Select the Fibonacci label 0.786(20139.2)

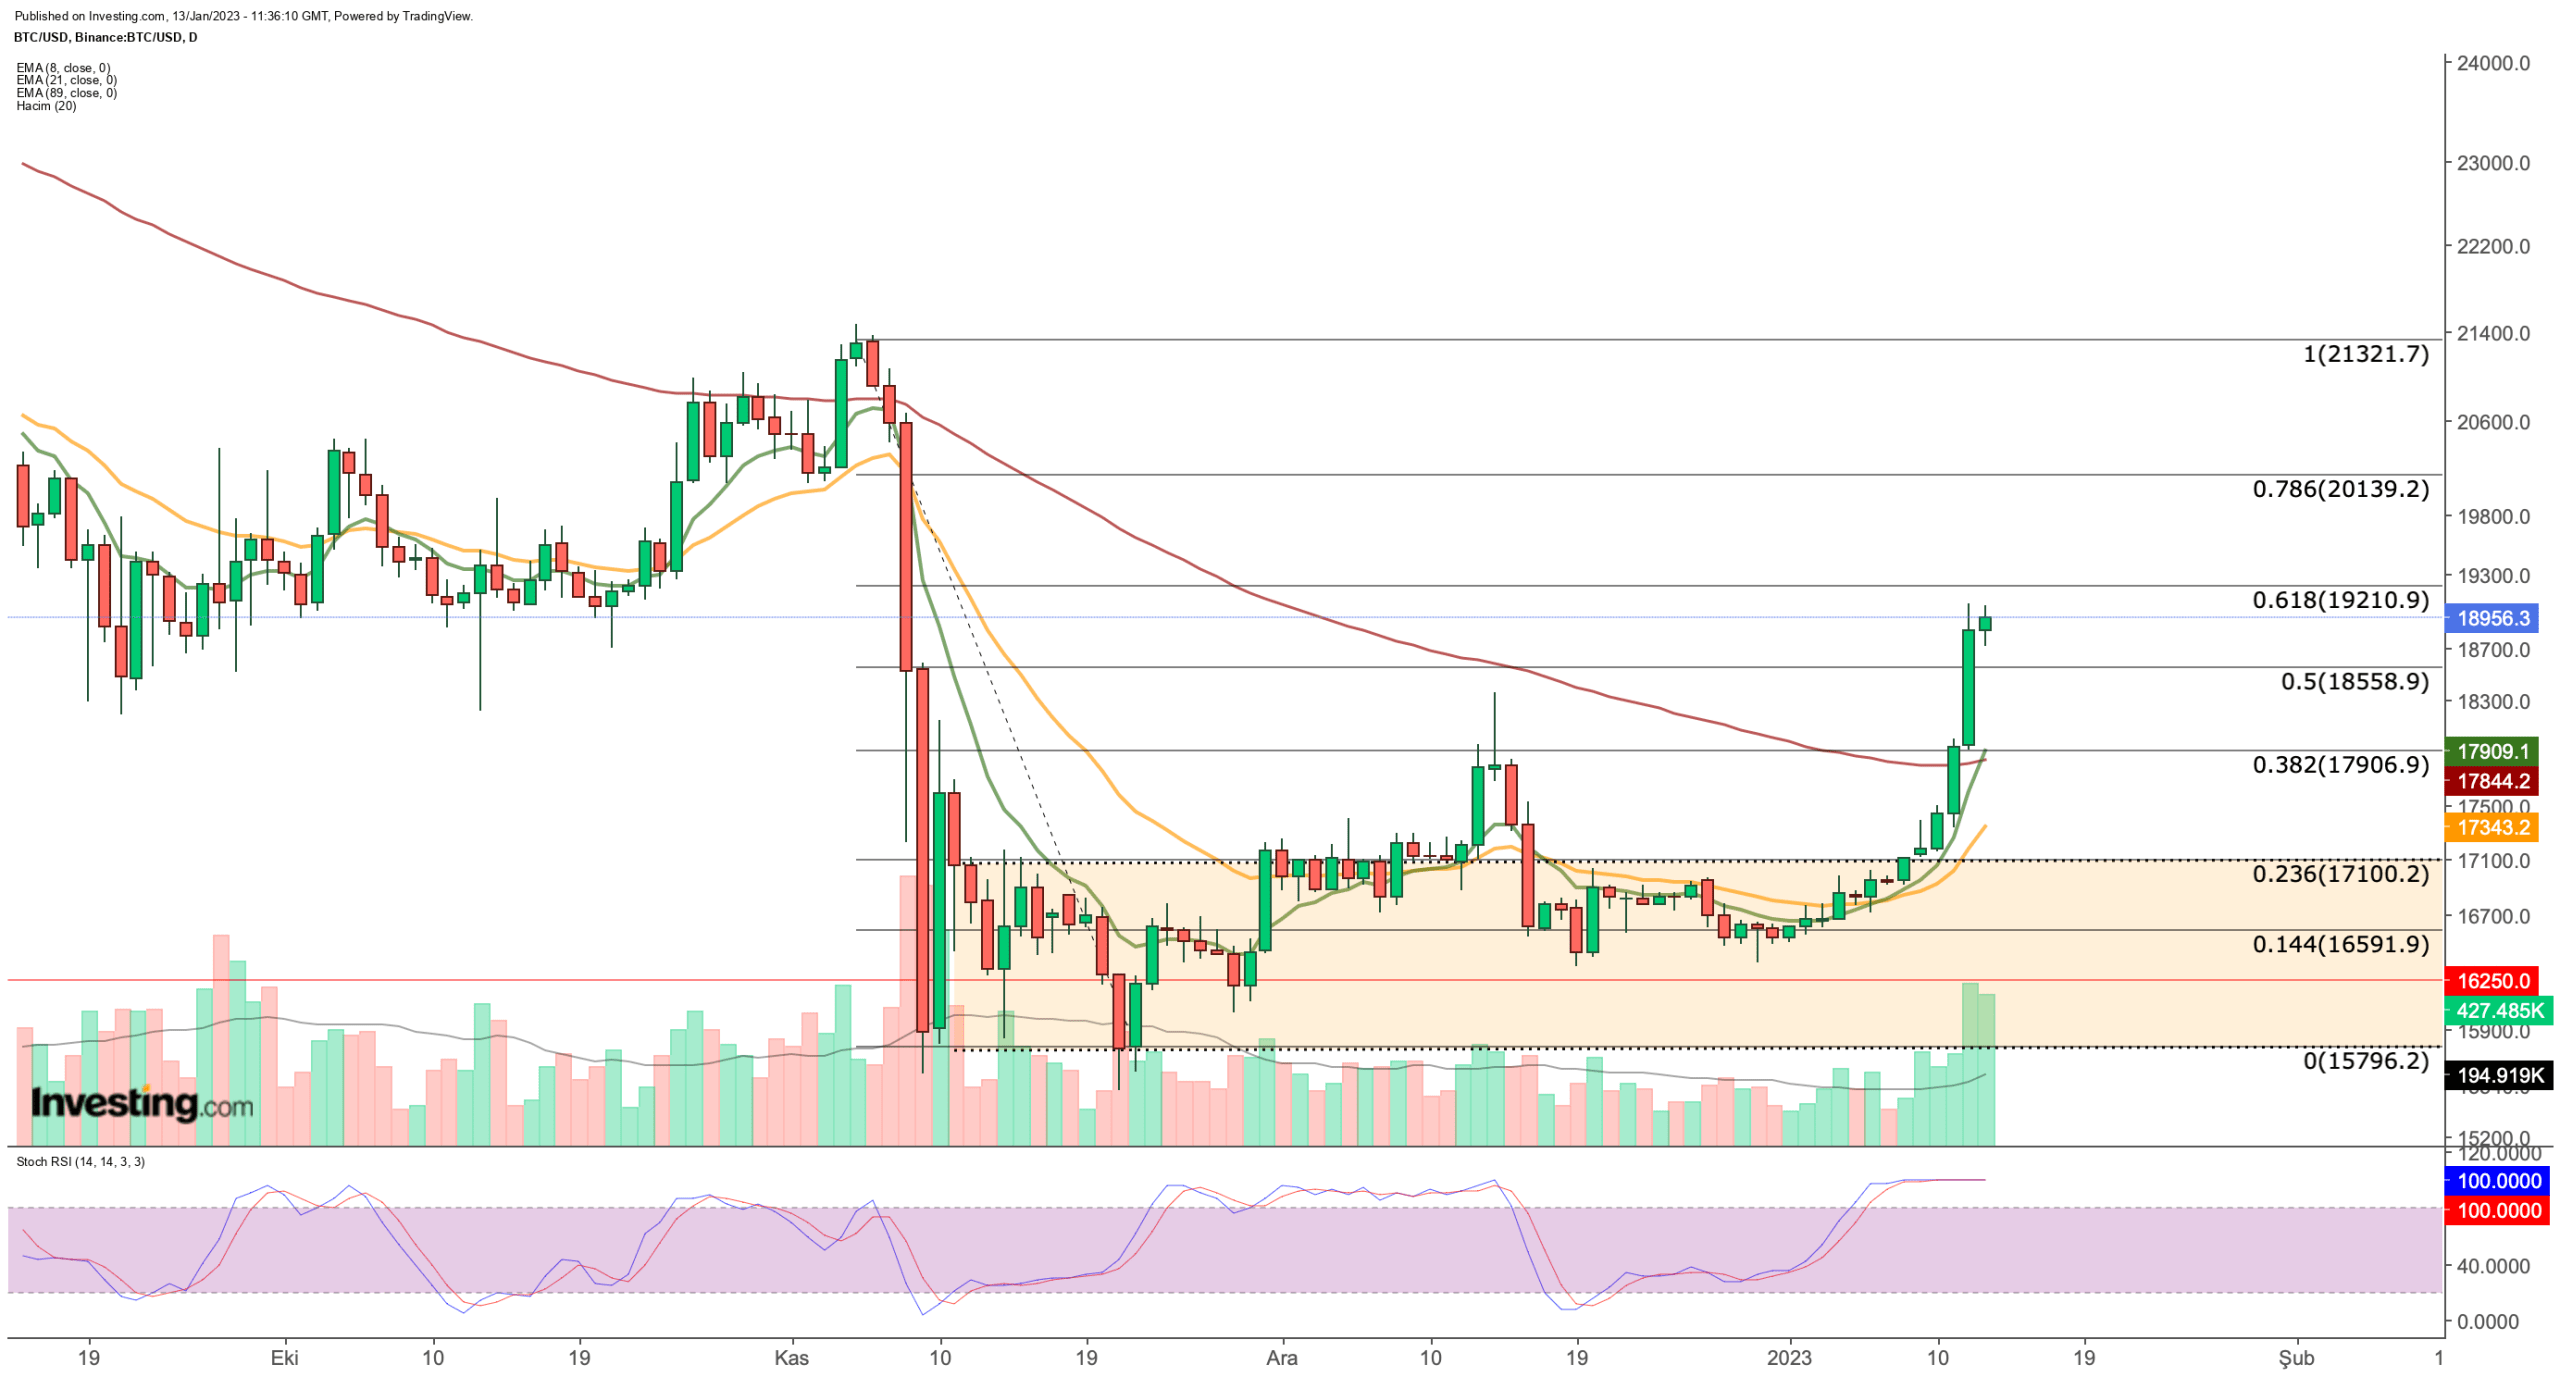pos(2340,488)
